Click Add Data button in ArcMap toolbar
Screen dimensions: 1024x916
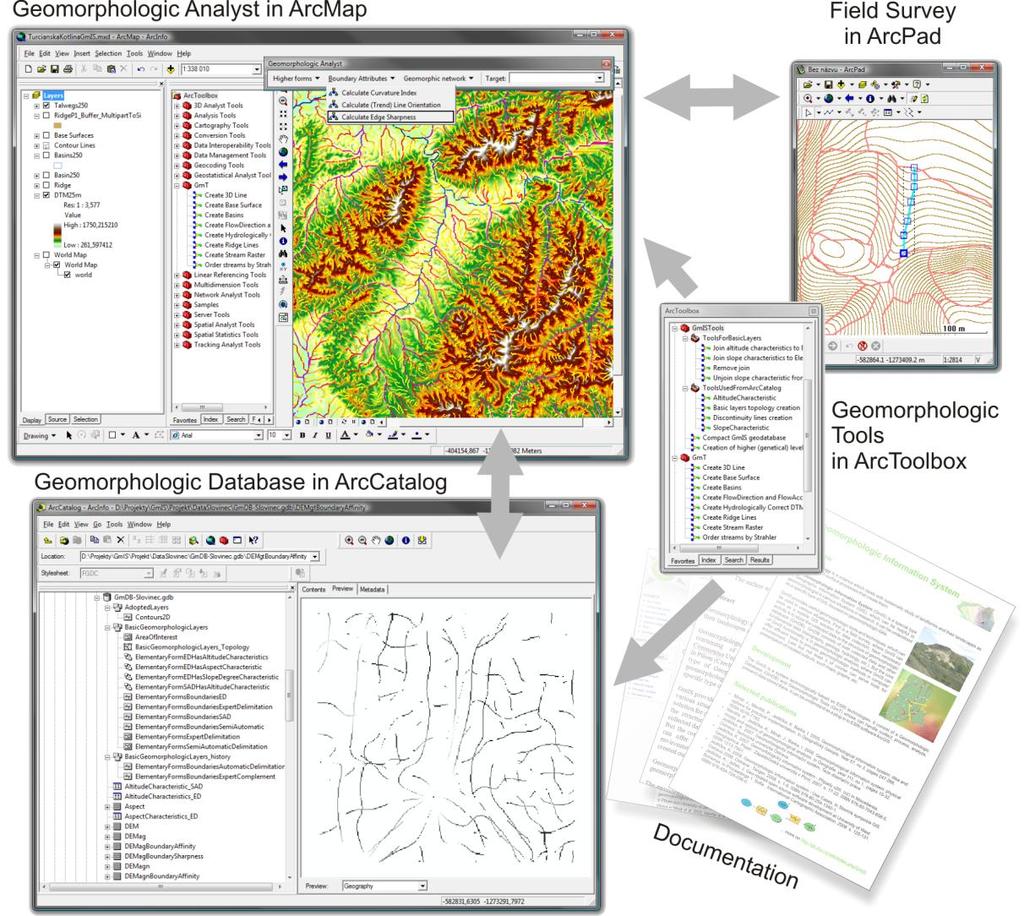[x=170, y=69]
